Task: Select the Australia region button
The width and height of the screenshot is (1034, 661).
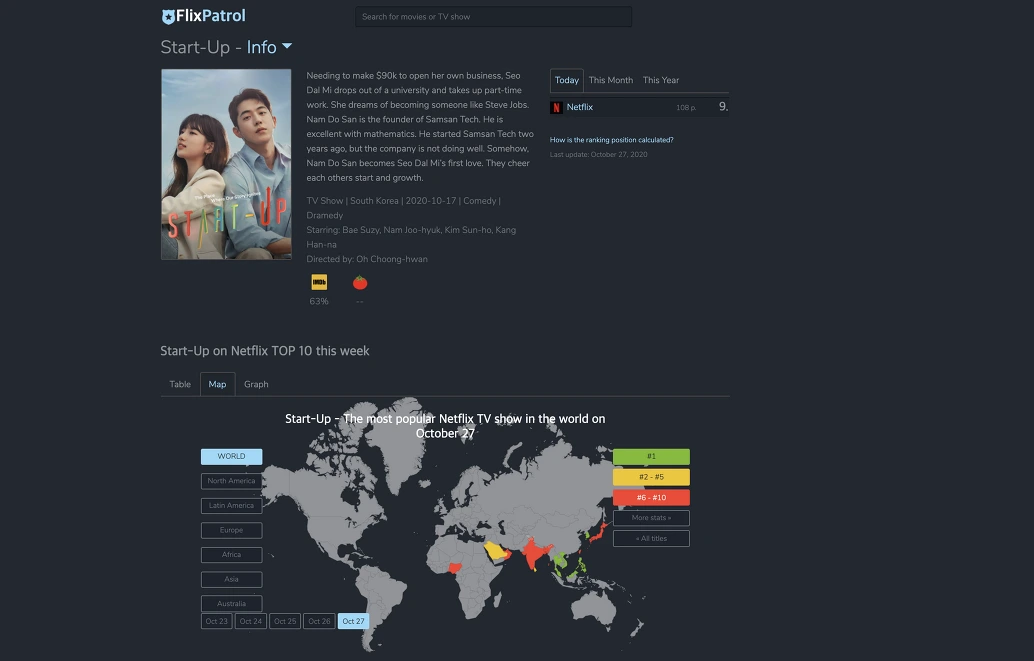Action: (x=231, y=604)
